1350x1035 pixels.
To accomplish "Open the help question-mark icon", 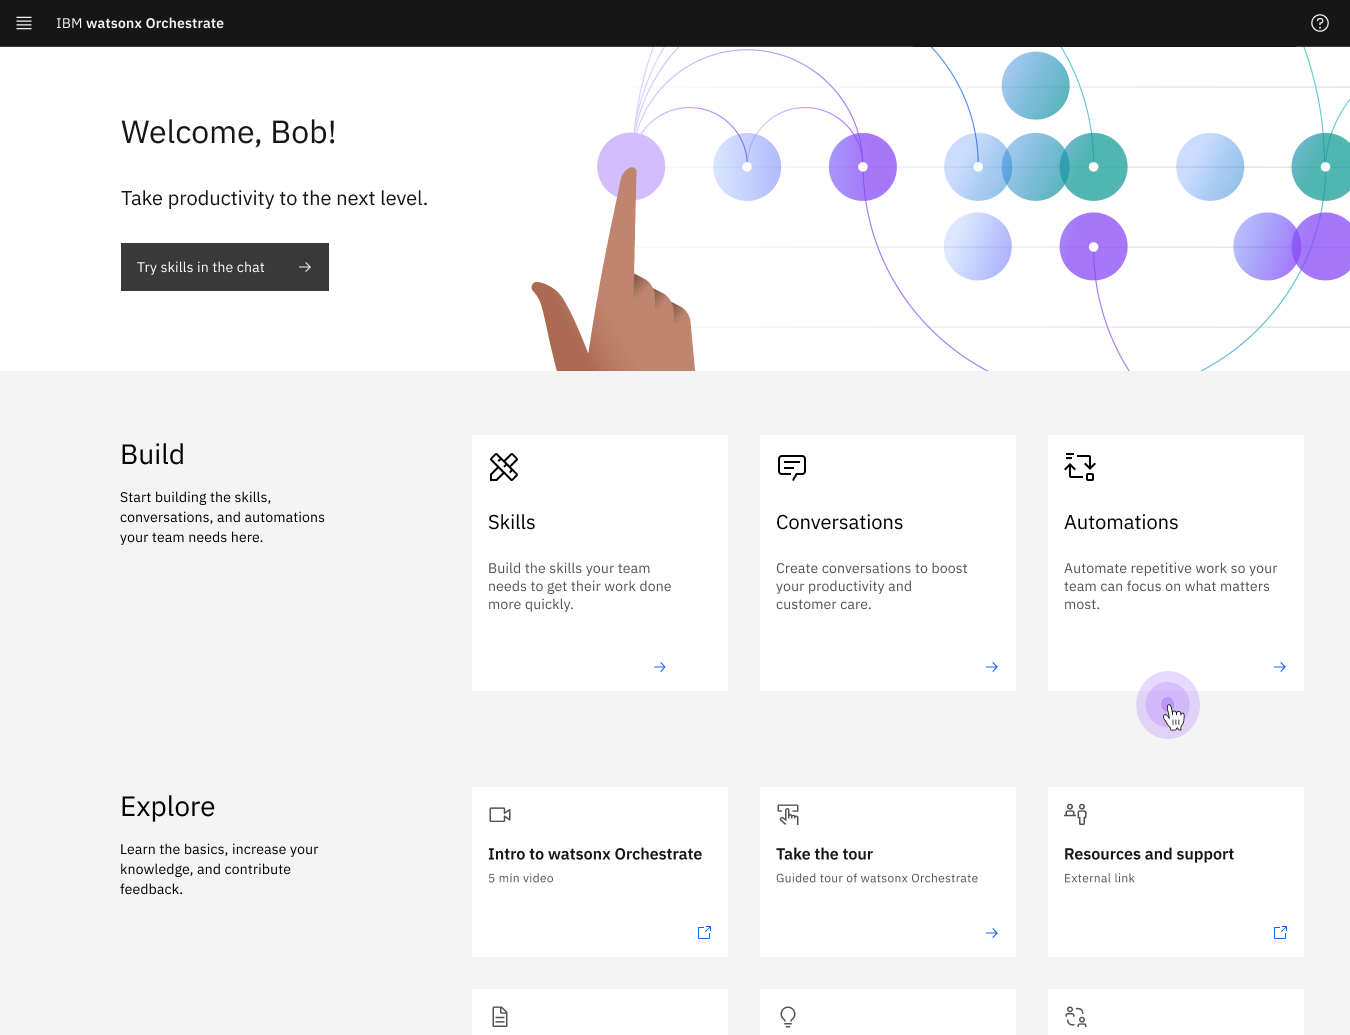I will click(1320, 23).
